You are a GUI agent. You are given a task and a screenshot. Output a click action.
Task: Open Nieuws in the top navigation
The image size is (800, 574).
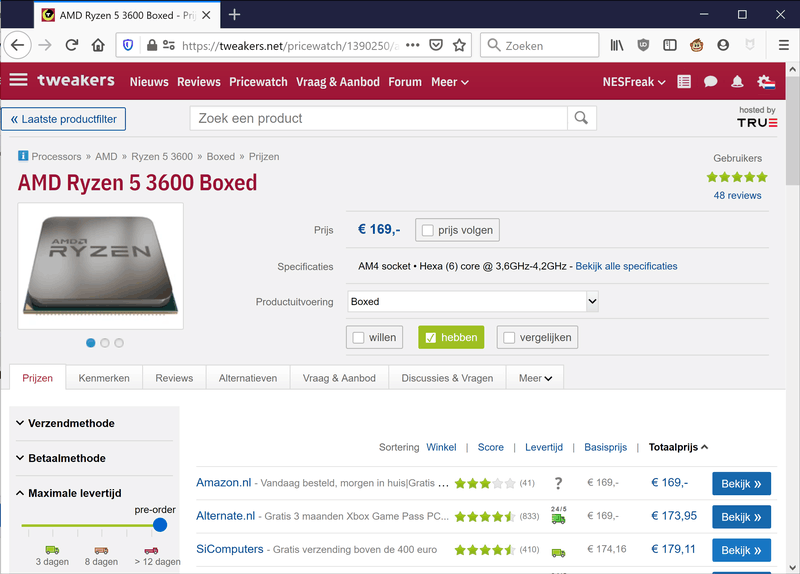click(149, 82)
